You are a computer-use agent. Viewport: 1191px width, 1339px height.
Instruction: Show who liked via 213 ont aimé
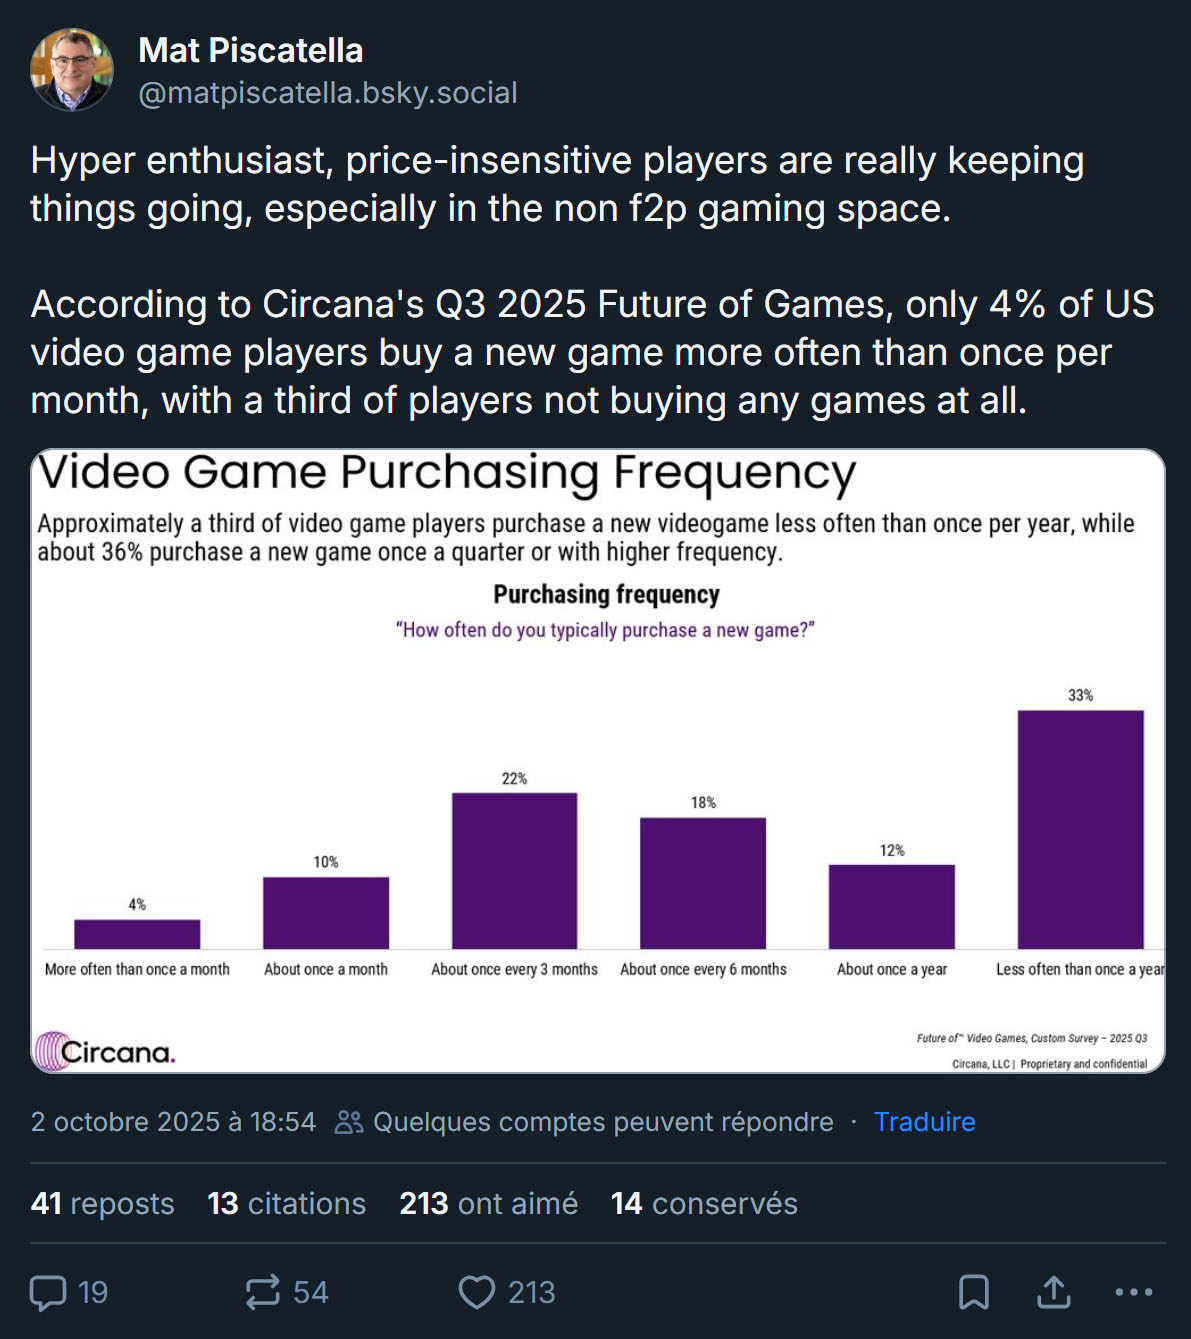[488, 1203]
